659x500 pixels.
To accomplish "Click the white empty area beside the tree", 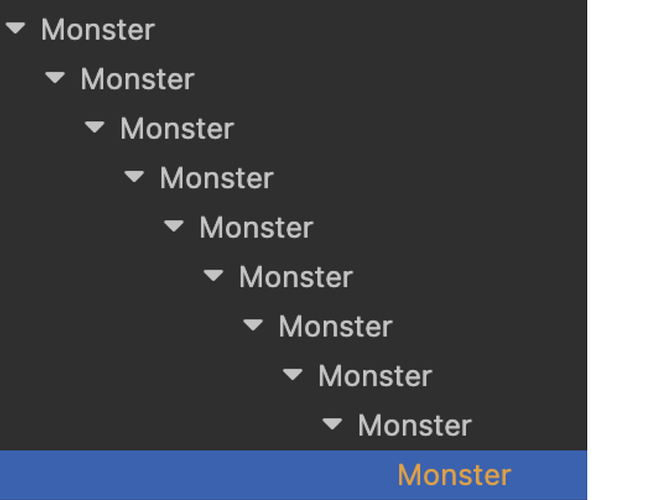I will pos(622,250).
